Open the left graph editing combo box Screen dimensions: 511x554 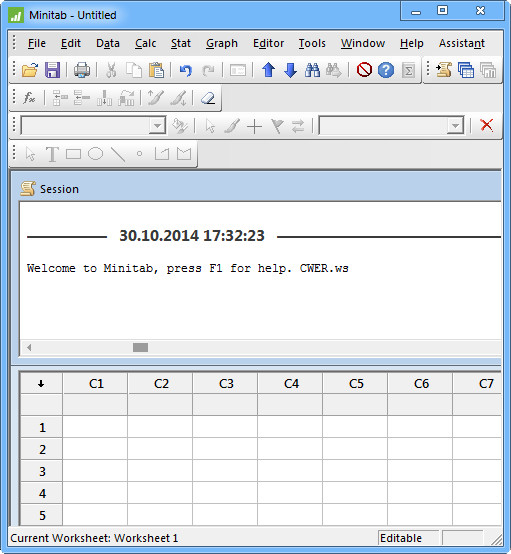point(93,125)
